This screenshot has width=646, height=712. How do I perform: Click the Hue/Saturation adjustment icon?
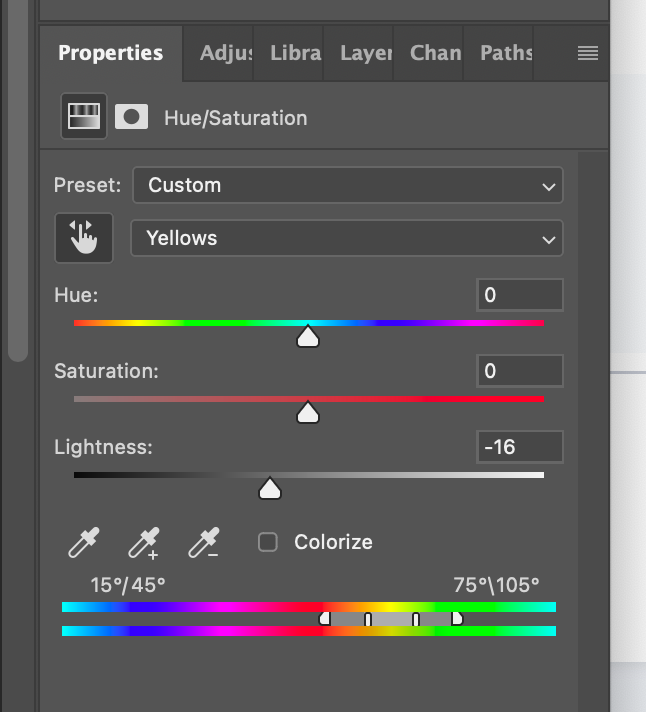(x=84, y=116)
